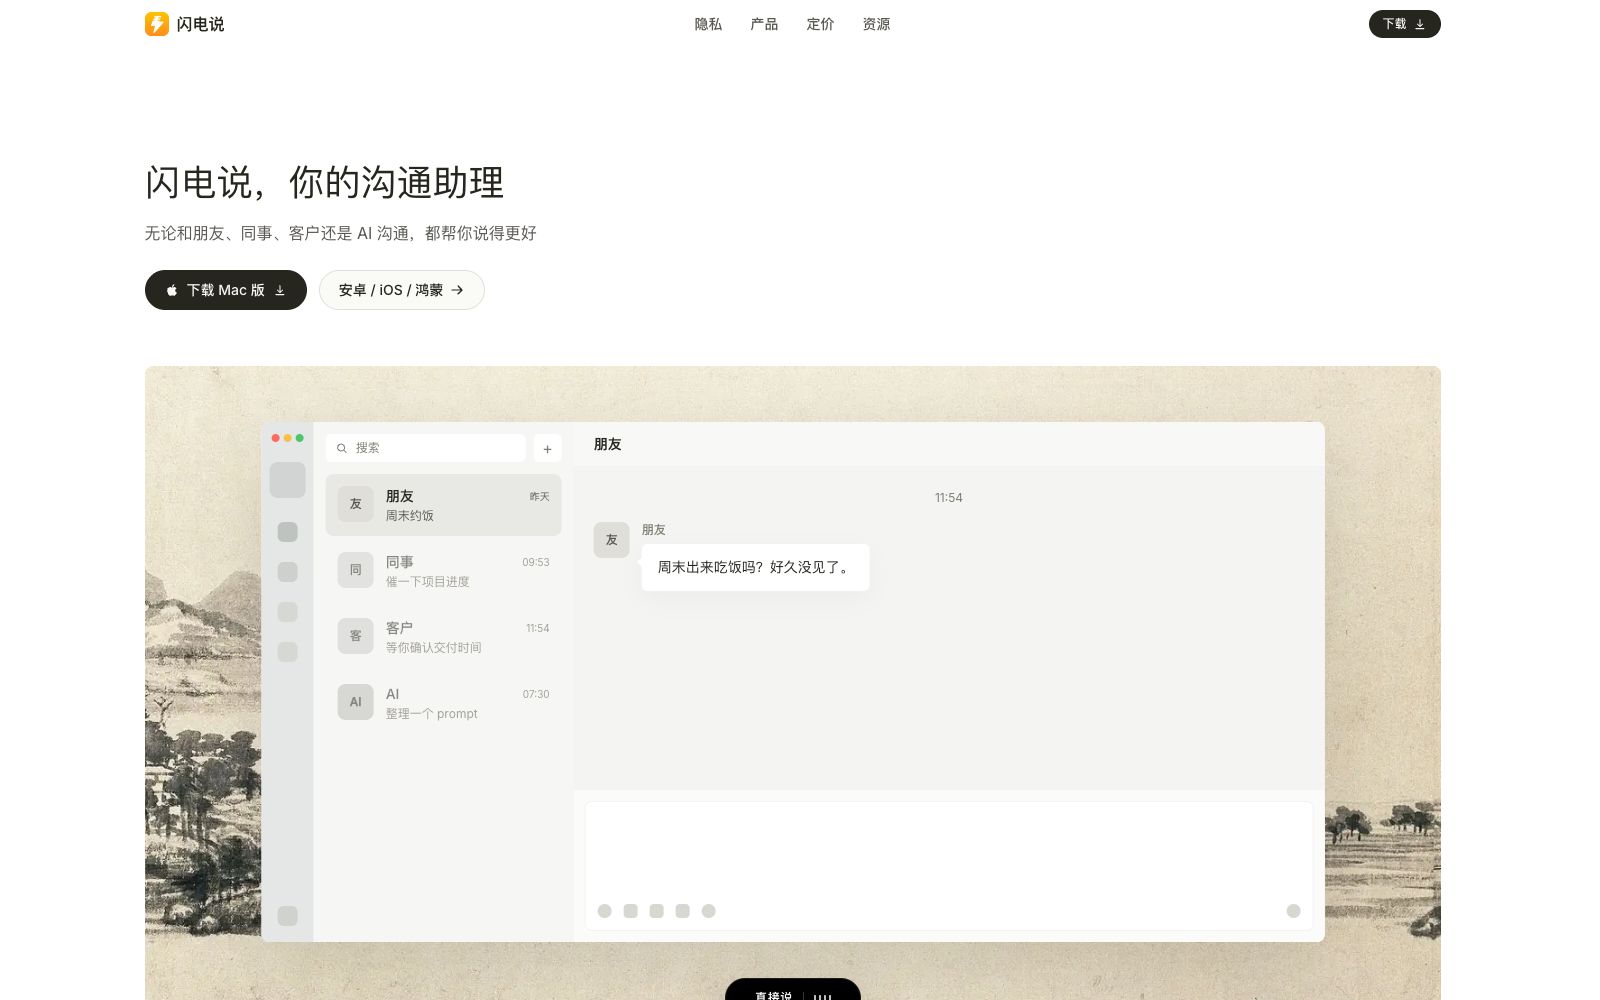The height and width of the screenshot is (1000, 1600).
Task: Click the plus icon beside search
Action: 547,449
